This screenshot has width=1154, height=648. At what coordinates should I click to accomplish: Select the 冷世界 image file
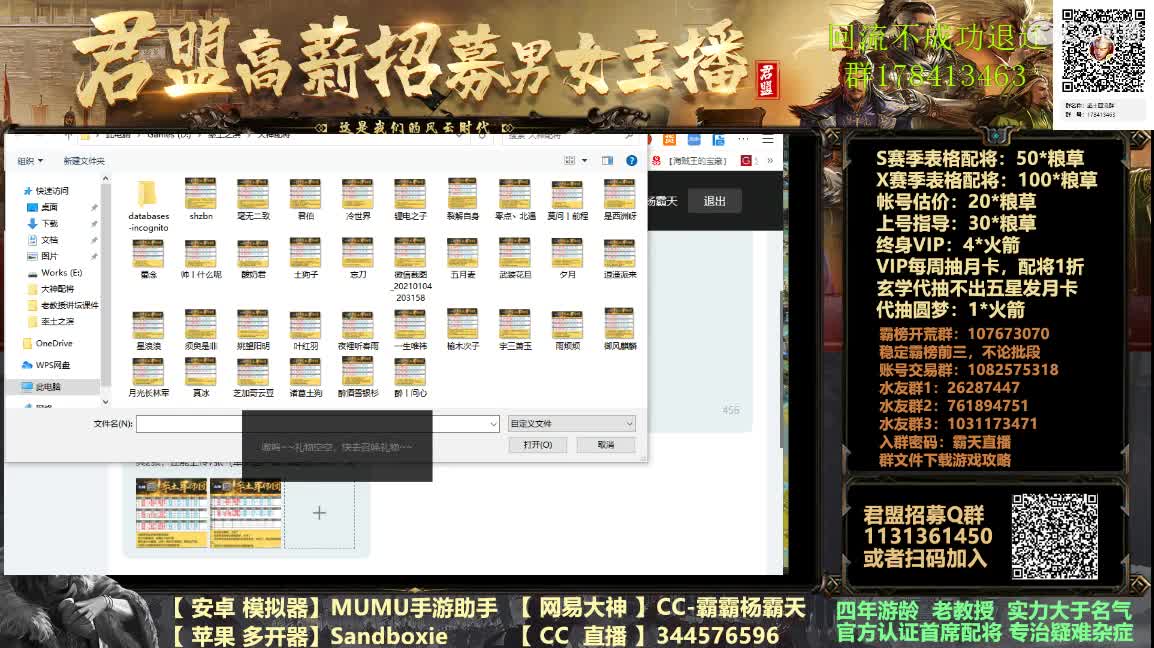[358, 199]
